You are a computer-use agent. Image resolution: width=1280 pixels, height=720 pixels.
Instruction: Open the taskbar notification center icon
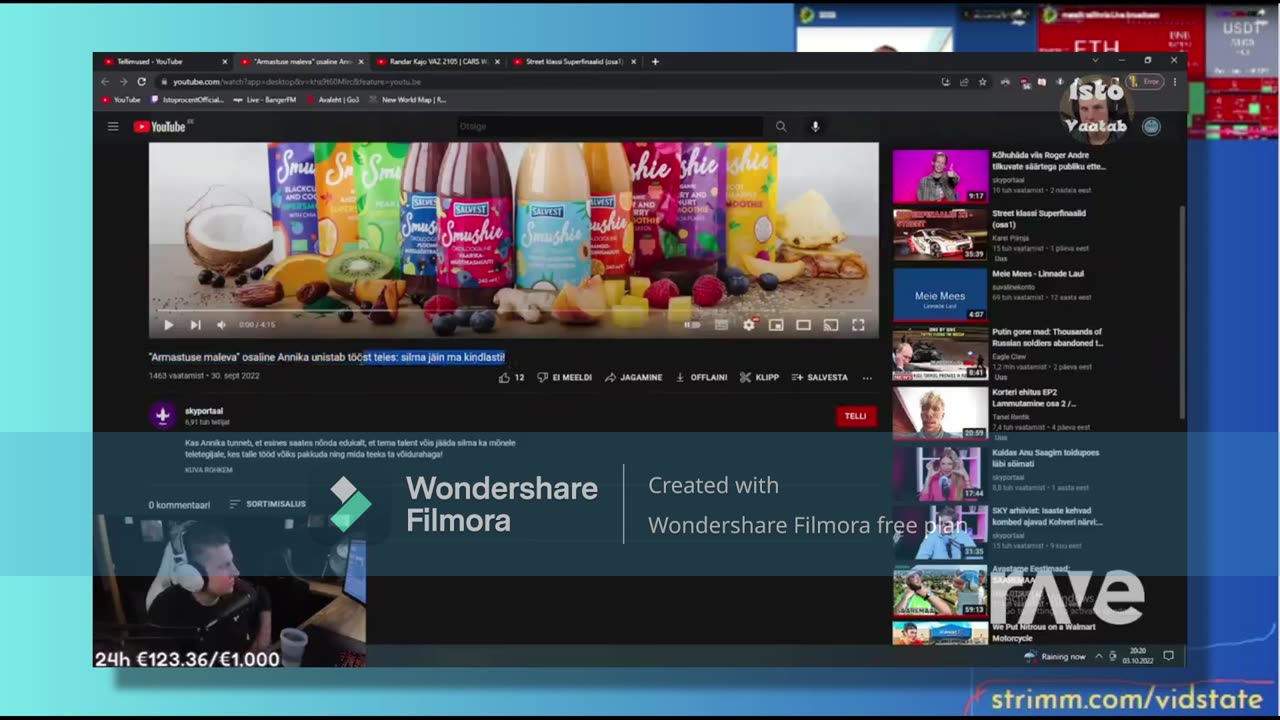(x=1168, y=657)
